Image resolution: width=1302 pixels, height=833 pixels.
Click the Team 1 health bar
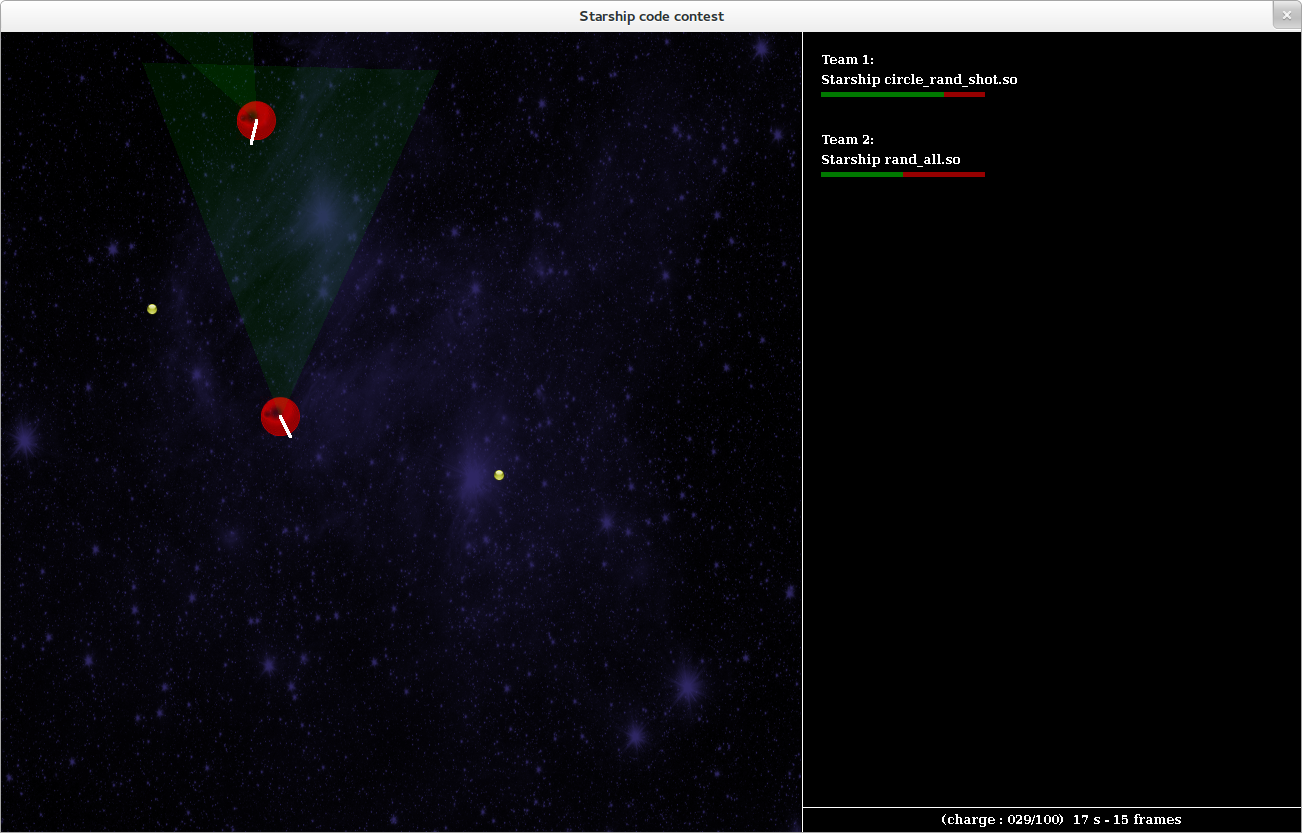point(903,94)
